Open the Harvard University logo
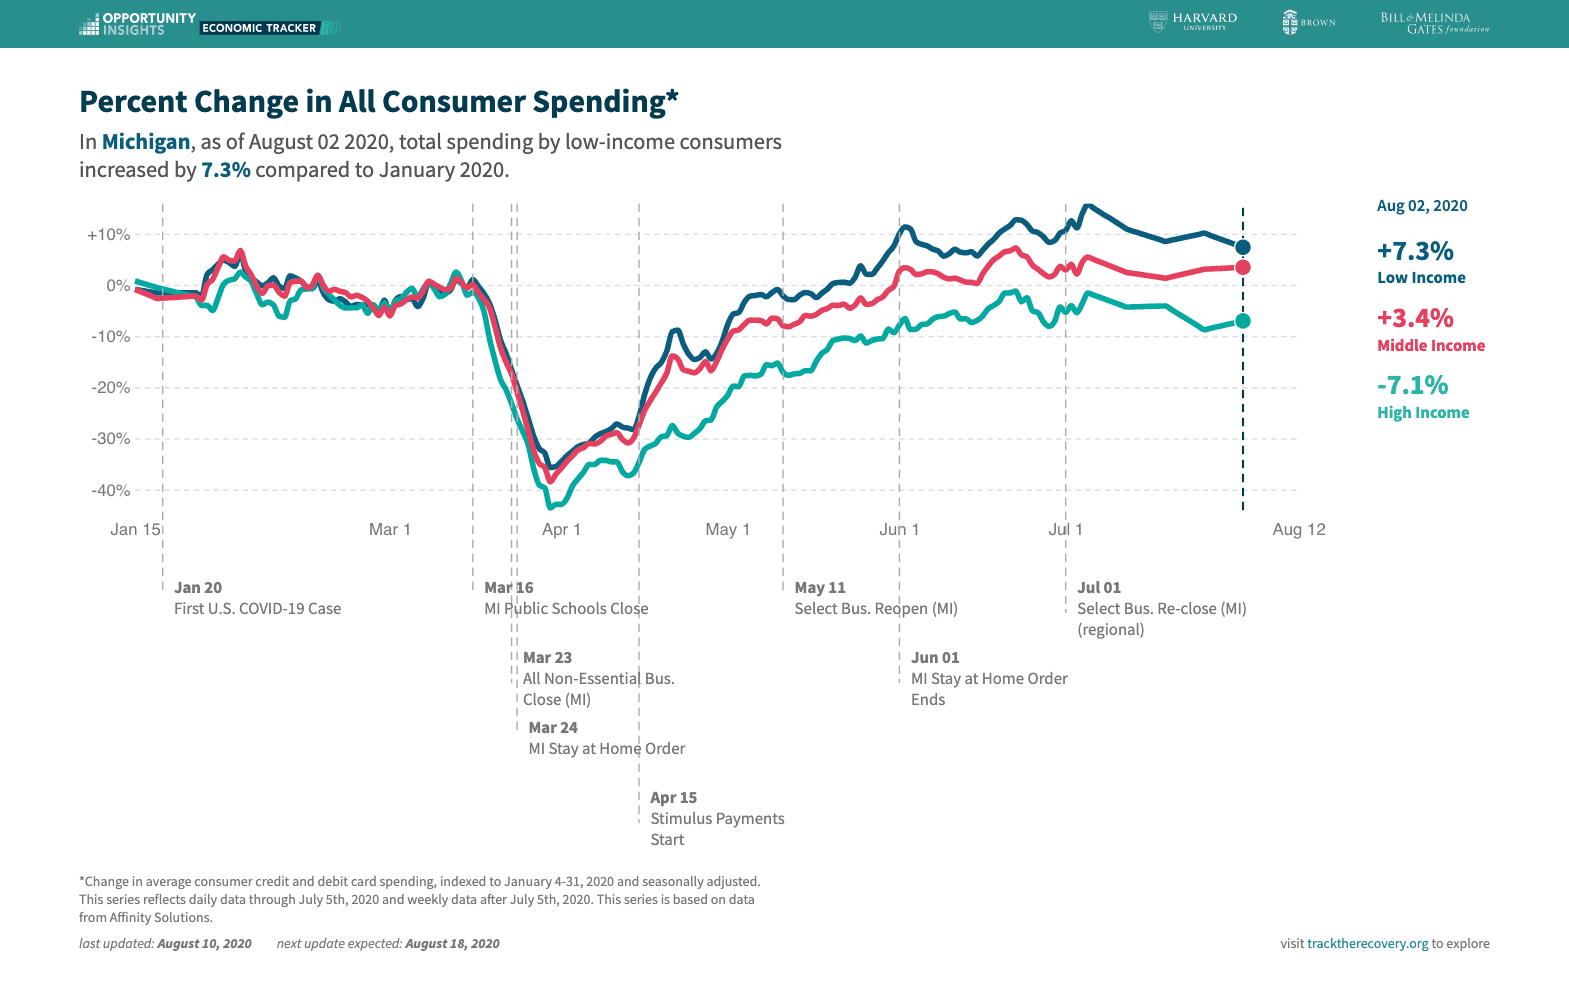 [1193, 22]
